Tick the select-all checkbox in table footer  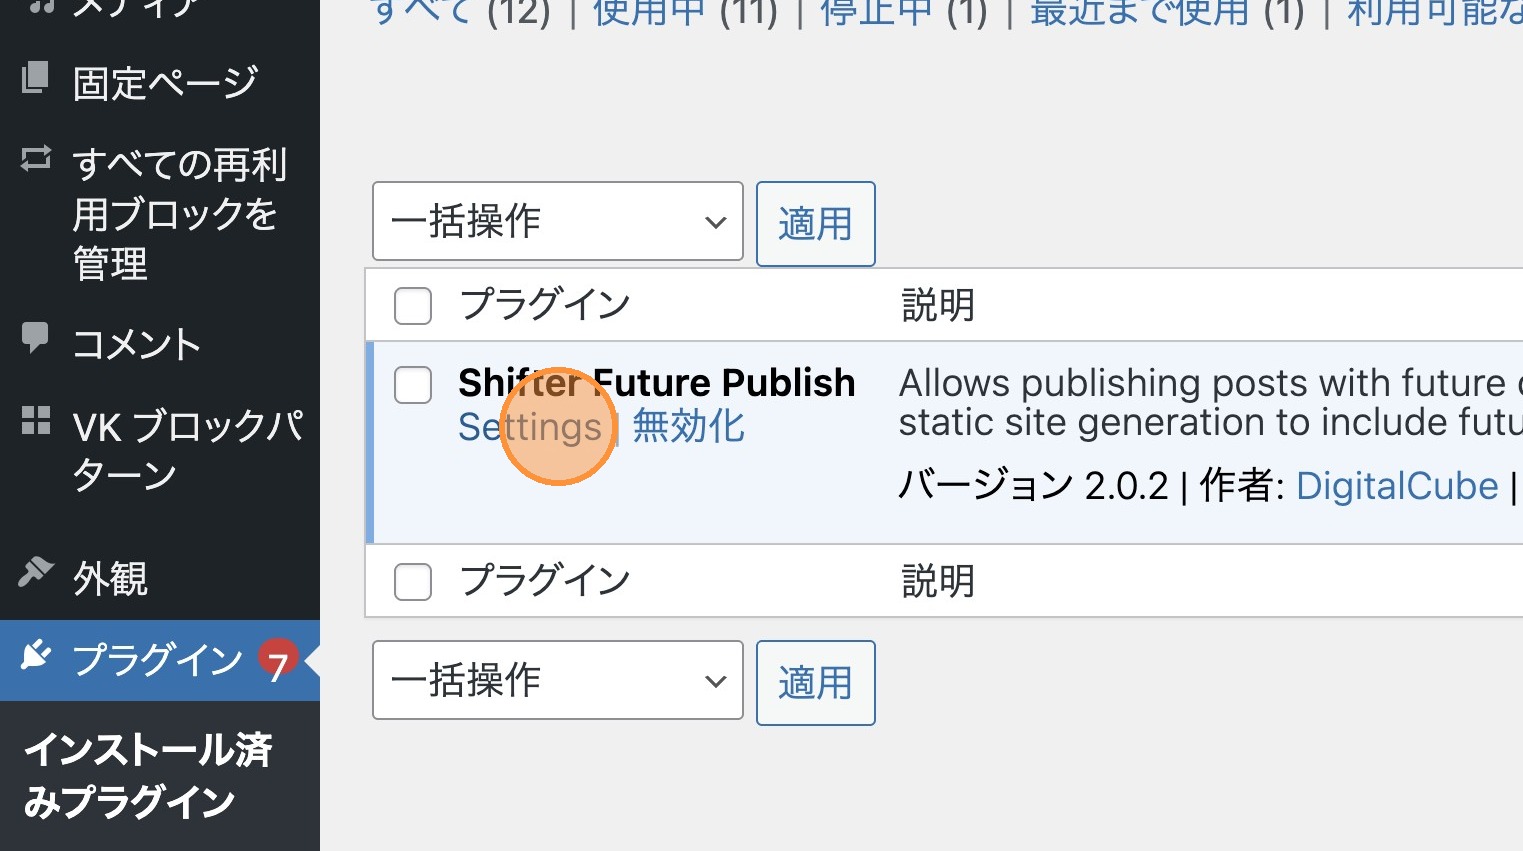coord(413,582)
